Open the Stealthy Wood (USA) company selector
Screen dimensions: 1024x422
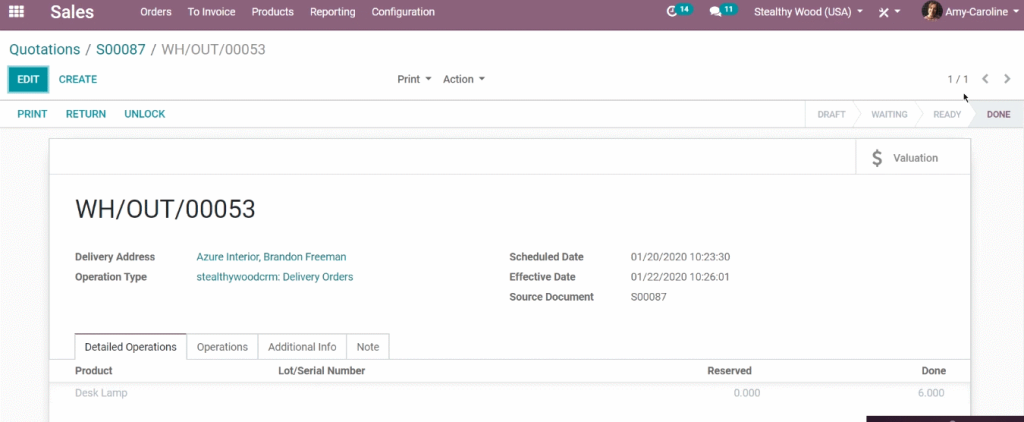point(808,12)
